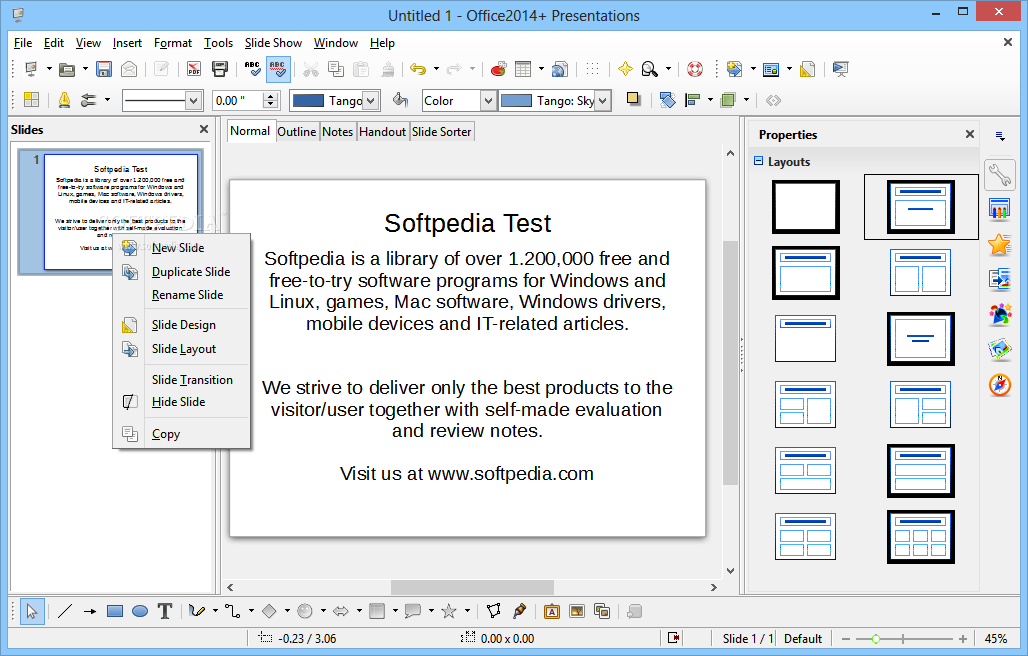Viewport: 1028px width, 656px height.
Task: Click the Save document icon
Action: (104, 69)
